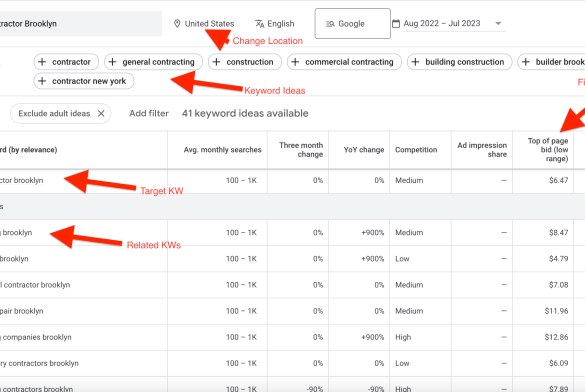Click plus icon on builder brooklyn chip
585x392 pixels.
click(x=526, y=62)
